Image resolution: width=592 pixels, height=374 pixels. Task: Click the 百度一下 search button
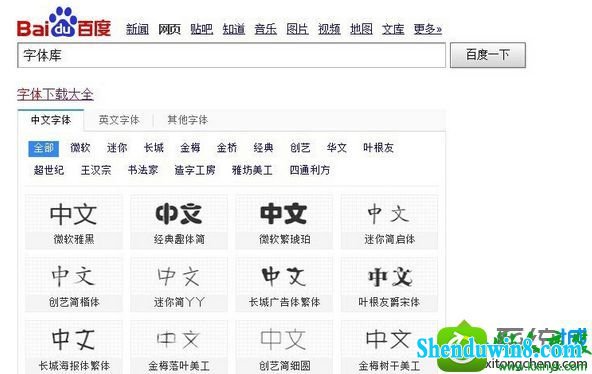[x=487, y=55]
